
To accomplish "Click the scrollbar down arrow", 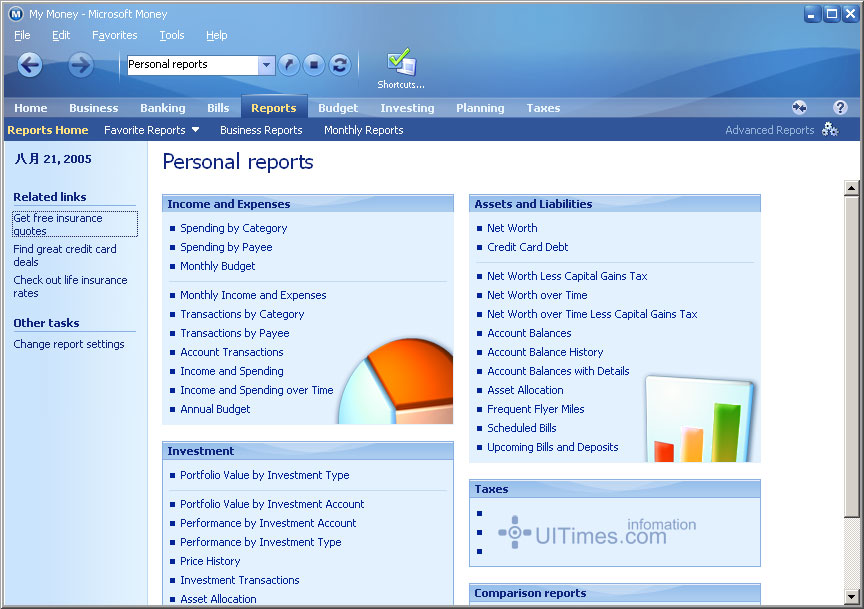I will 851,596.
